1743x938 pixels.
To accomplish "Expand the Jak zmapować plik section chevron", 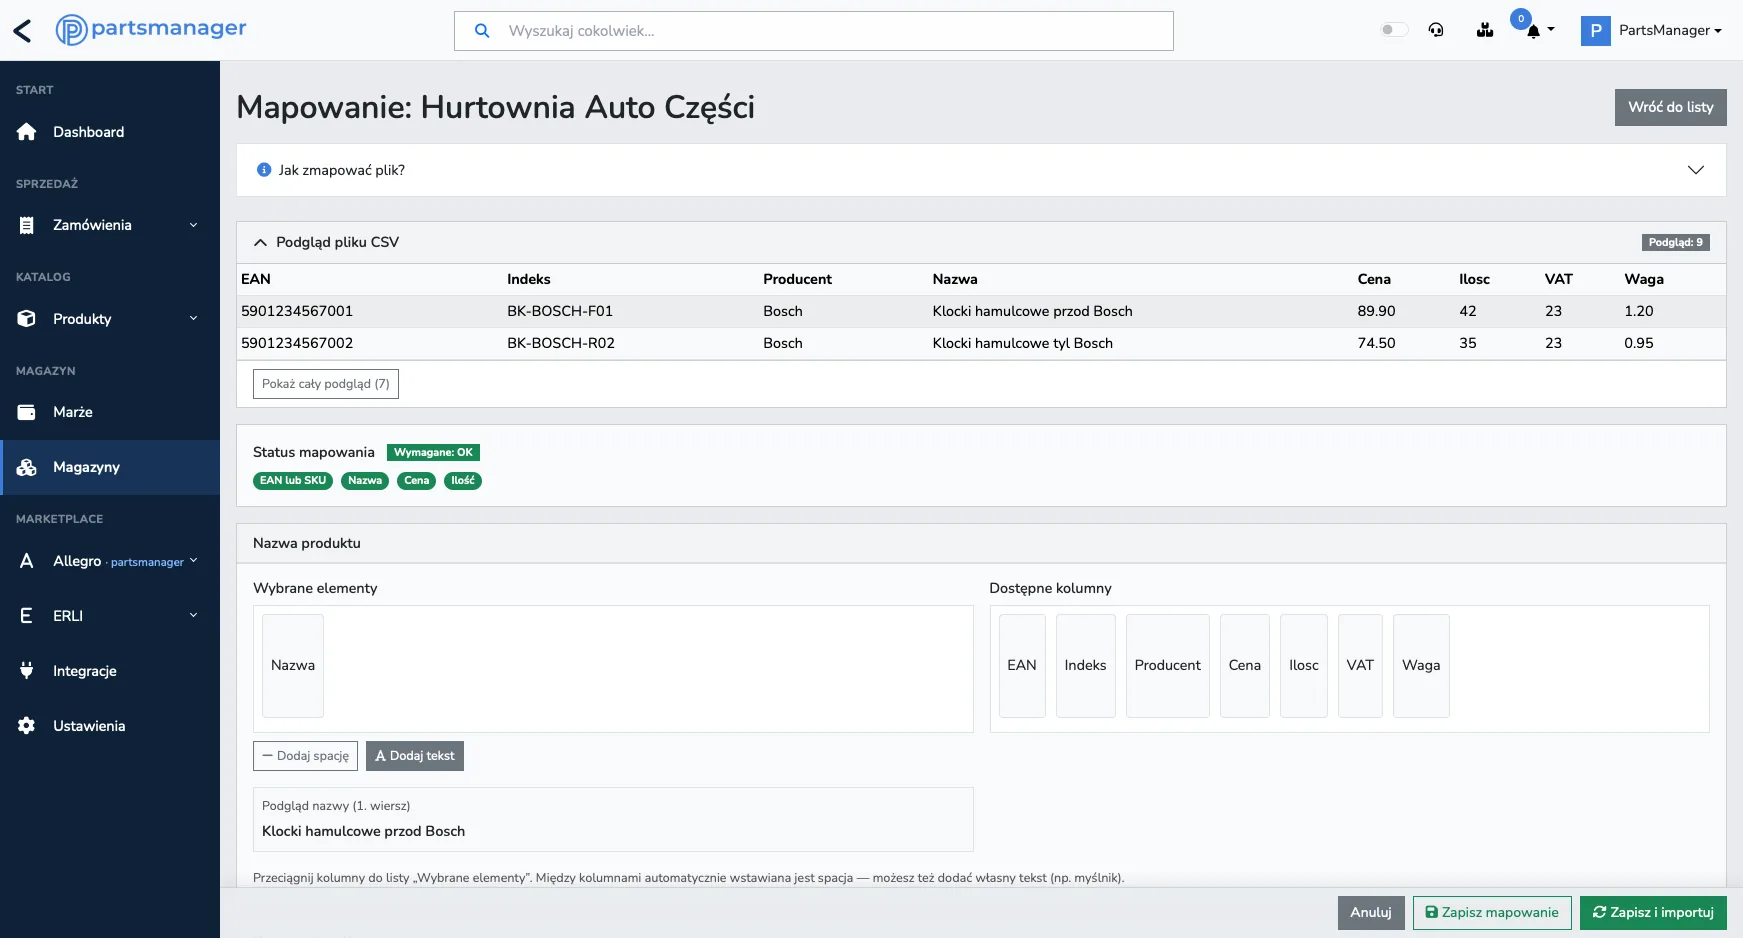I will coord(1696,170).
